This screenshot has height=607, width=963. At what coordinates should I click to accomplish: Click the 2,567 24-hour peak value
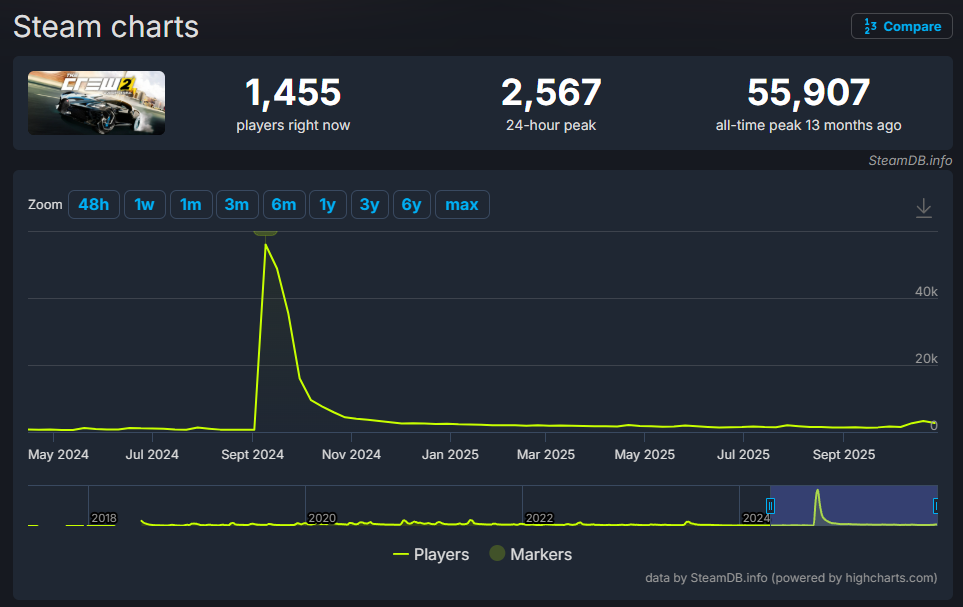(551, 92)
